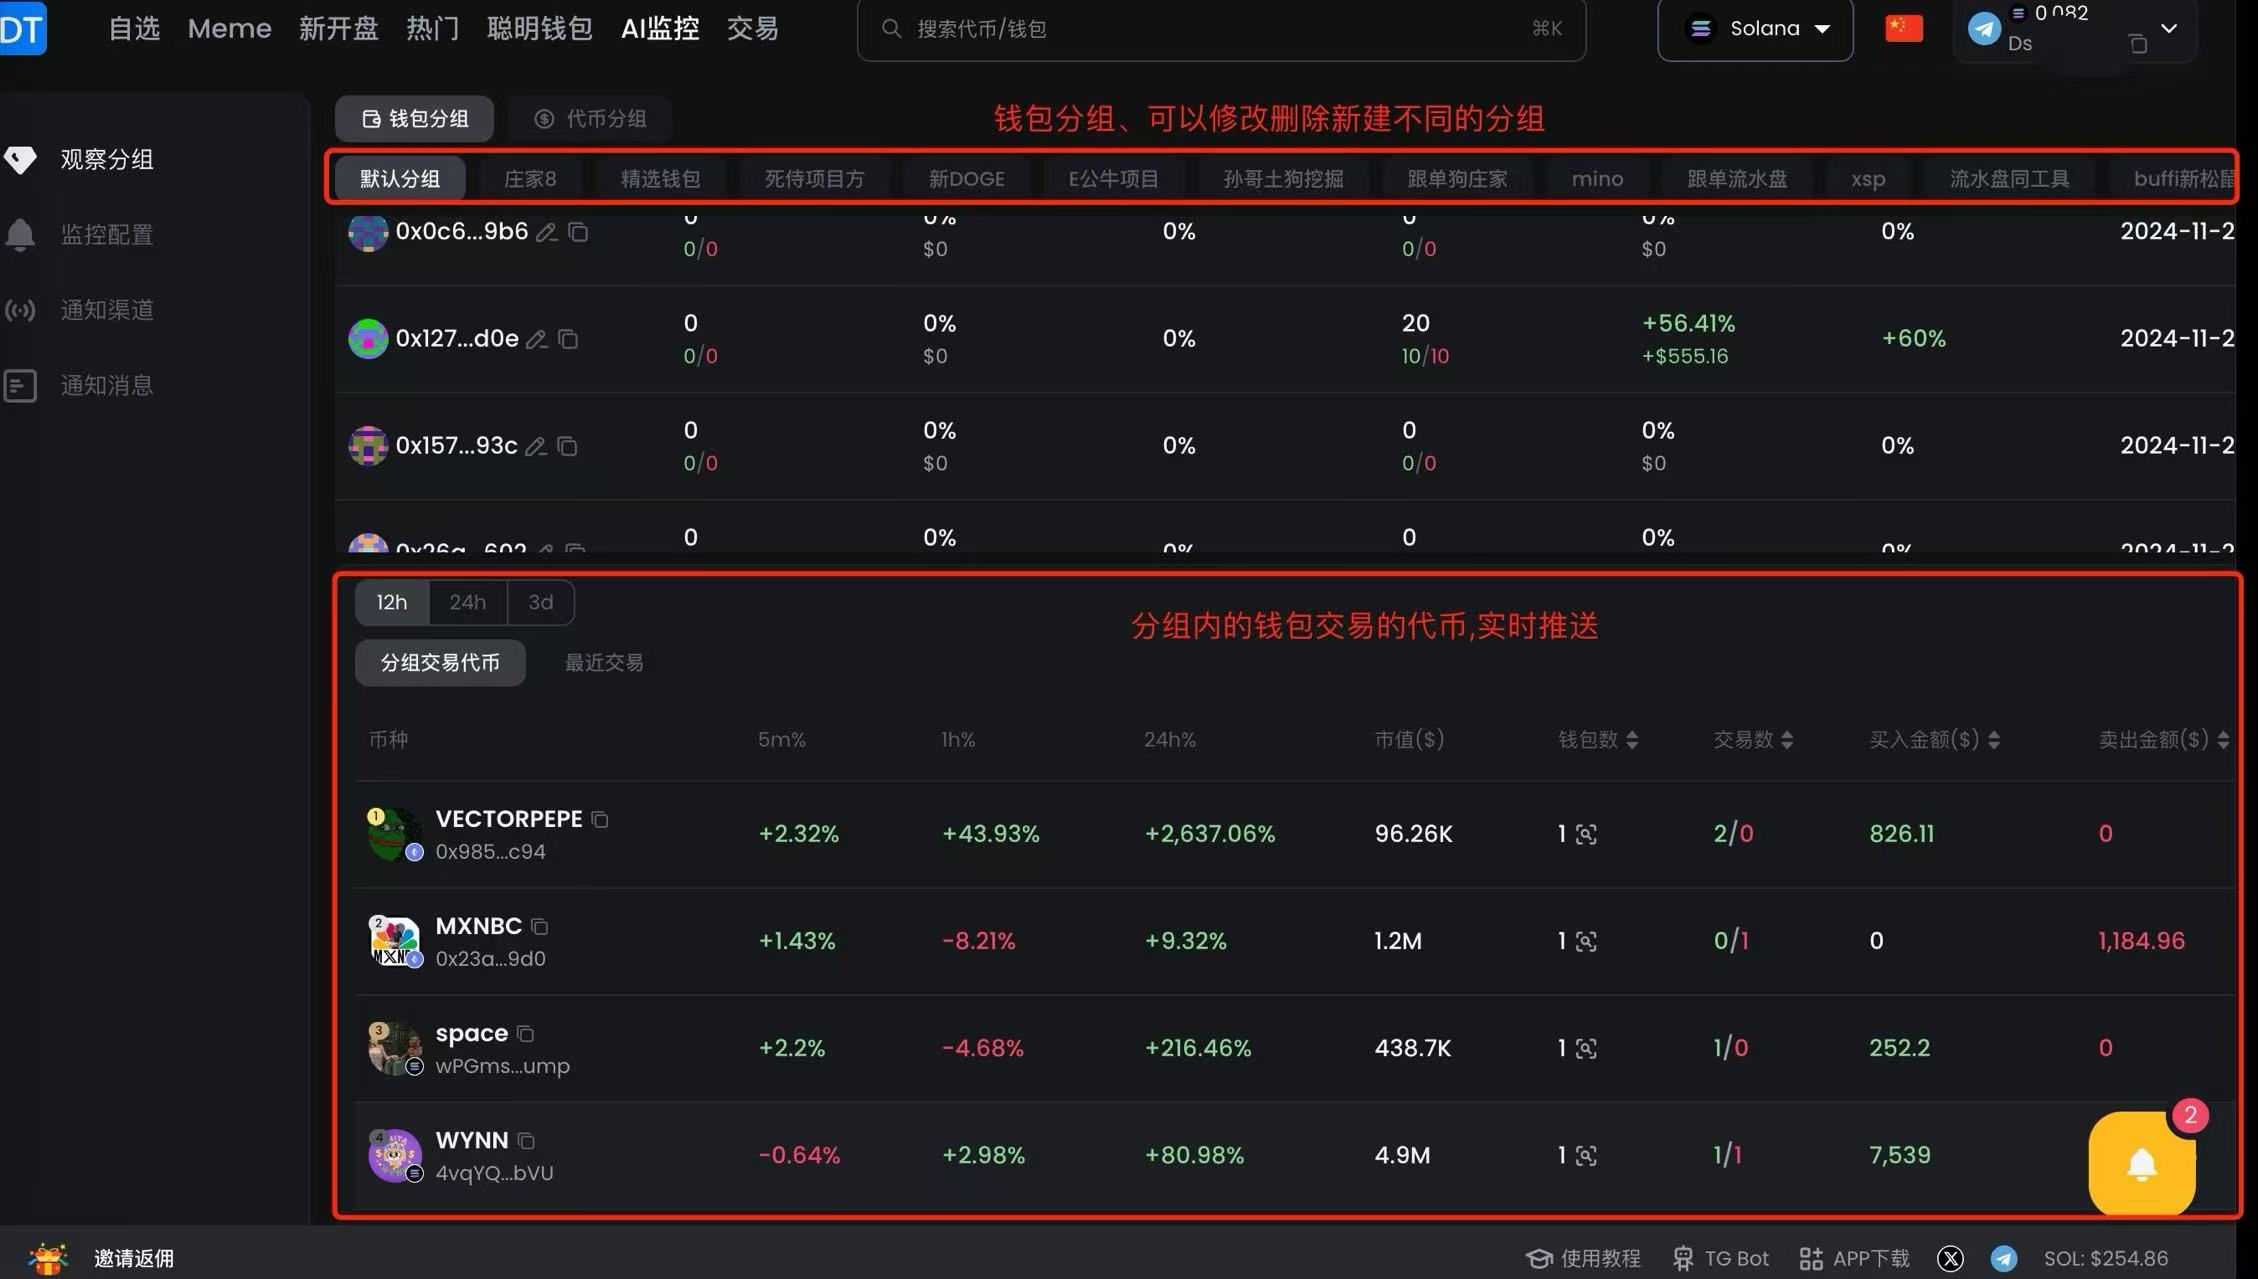The height and width of the screenshot is (1279, 2258).
Task: Open the 庄家8 wallet group tab
Action: (529, 179)
